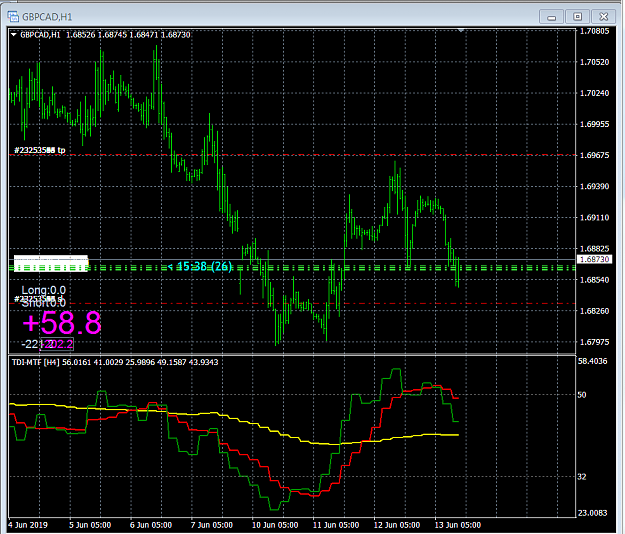Click the 12 Jun 05:00 time label
Screen dimensions: 625x534
coord(397,525)
